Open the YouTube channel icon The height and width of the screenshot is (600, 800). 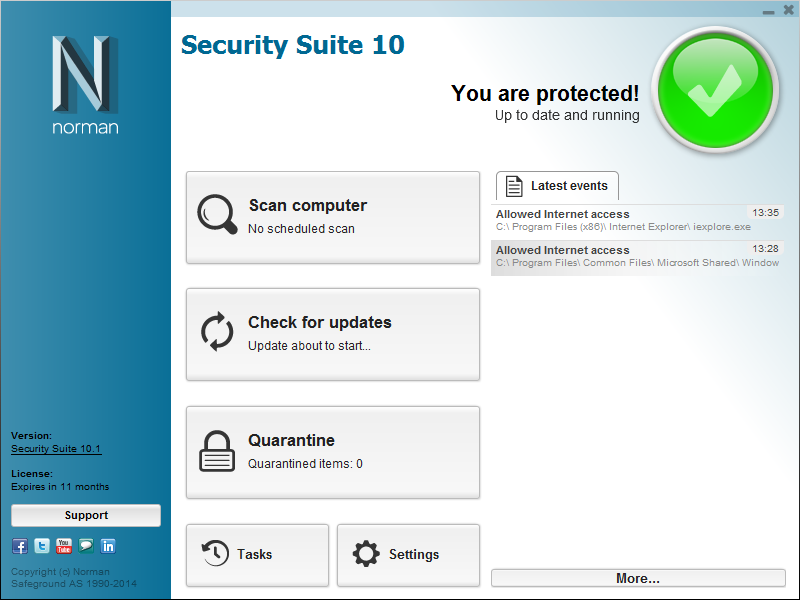pyautogui.click(x=64, y=546)
